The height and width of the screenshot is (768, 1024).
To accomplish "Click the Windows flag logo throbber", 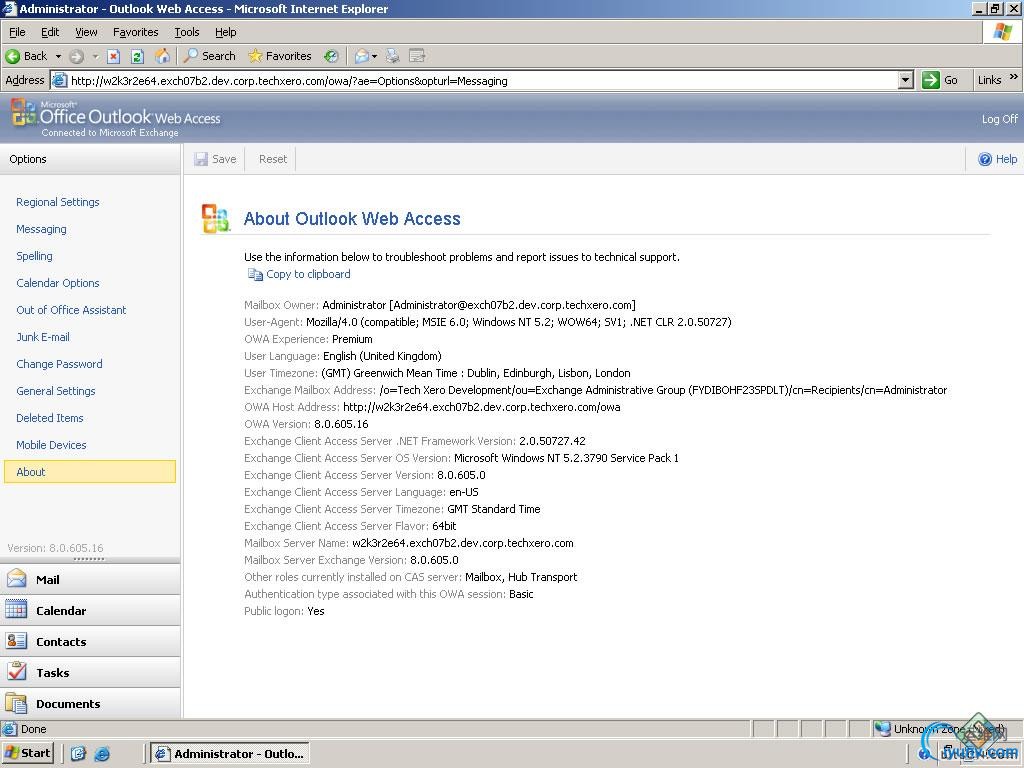I will point(1002,31).
